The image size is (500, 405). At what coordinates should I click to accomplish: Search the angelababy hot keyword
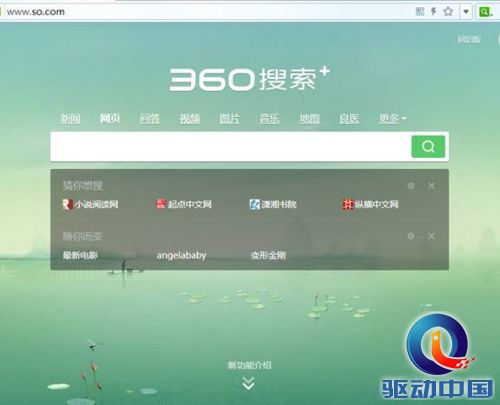[x=181, y=256]
